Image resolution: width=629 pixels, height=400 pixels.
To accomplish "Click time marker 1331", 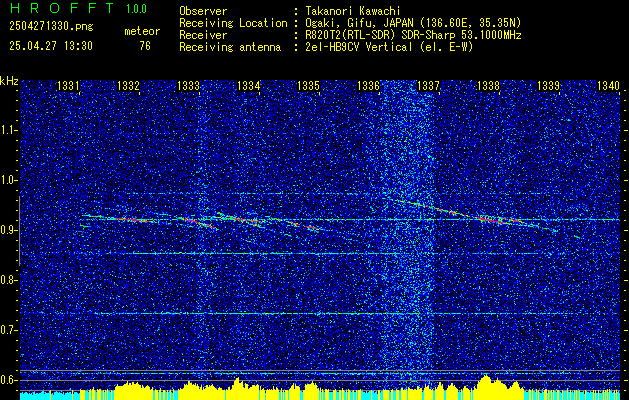I will 68,86.
